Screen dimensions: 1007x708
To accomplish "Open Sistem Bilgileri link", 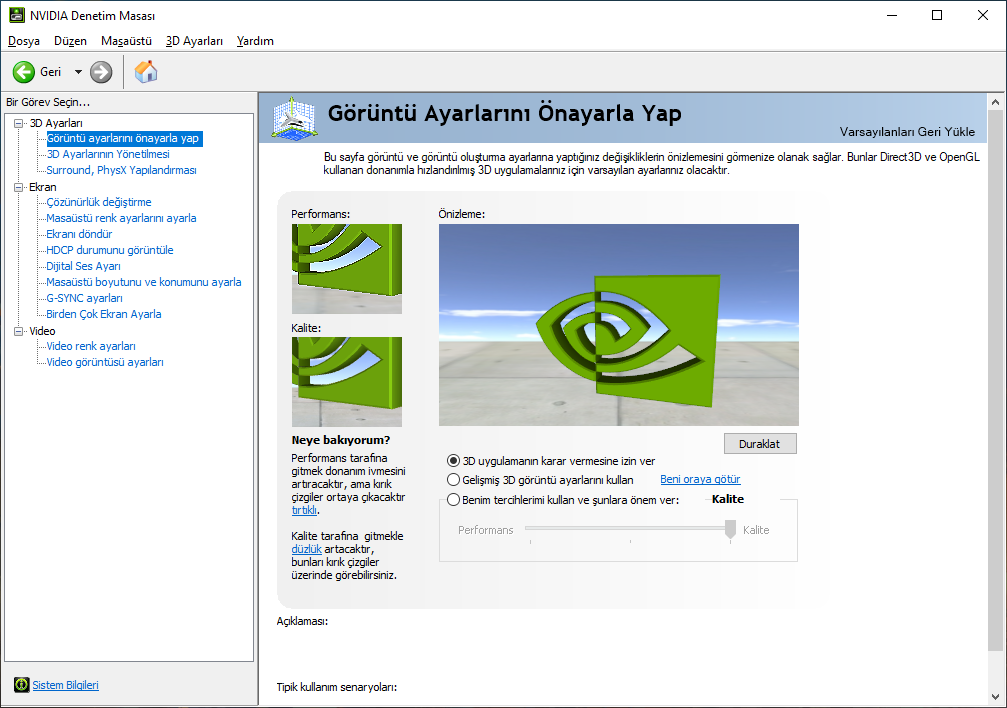I will pos(66,685).
